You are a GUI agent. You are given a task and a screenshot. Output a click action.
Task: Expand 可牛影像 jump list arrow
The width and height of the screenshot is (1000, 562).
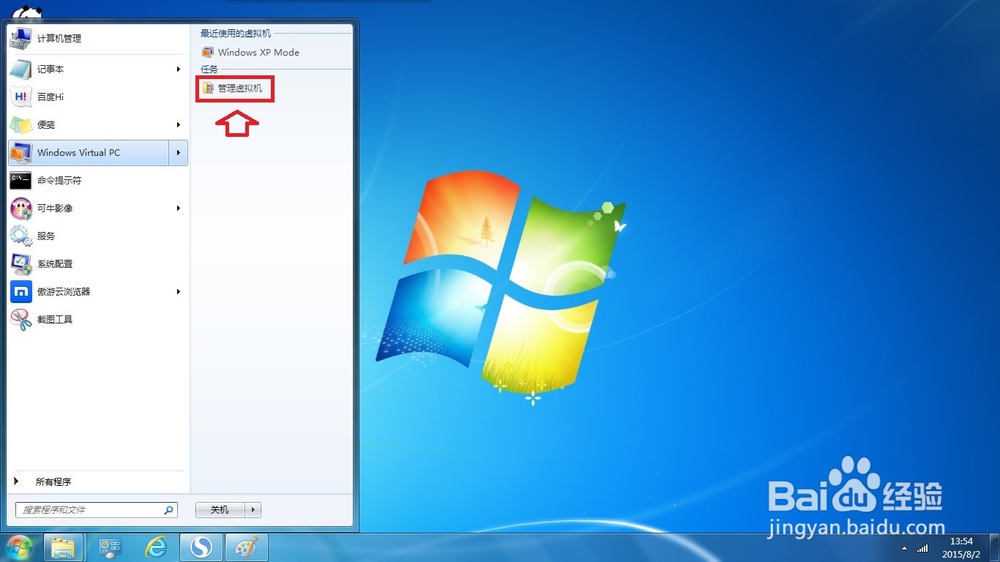coord(179,209)
